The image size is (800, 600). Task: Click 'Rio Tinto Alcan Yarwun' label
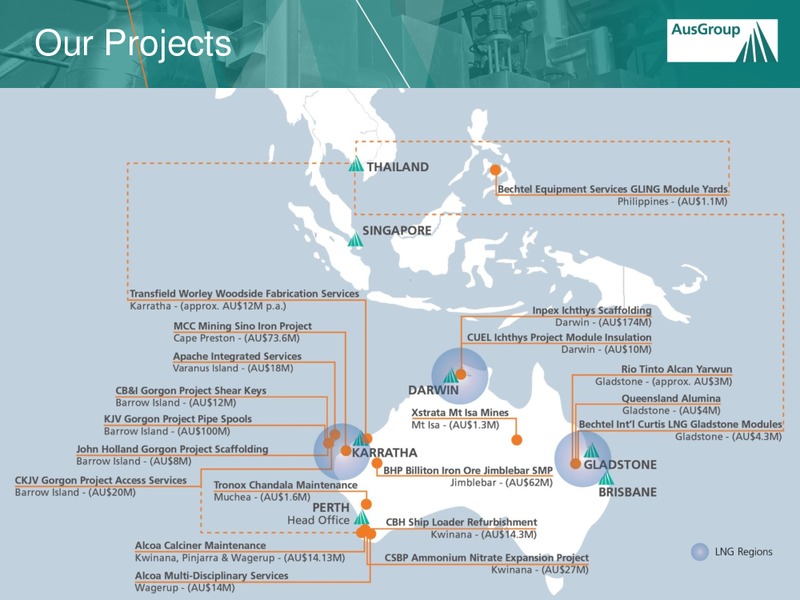[677, 369]
